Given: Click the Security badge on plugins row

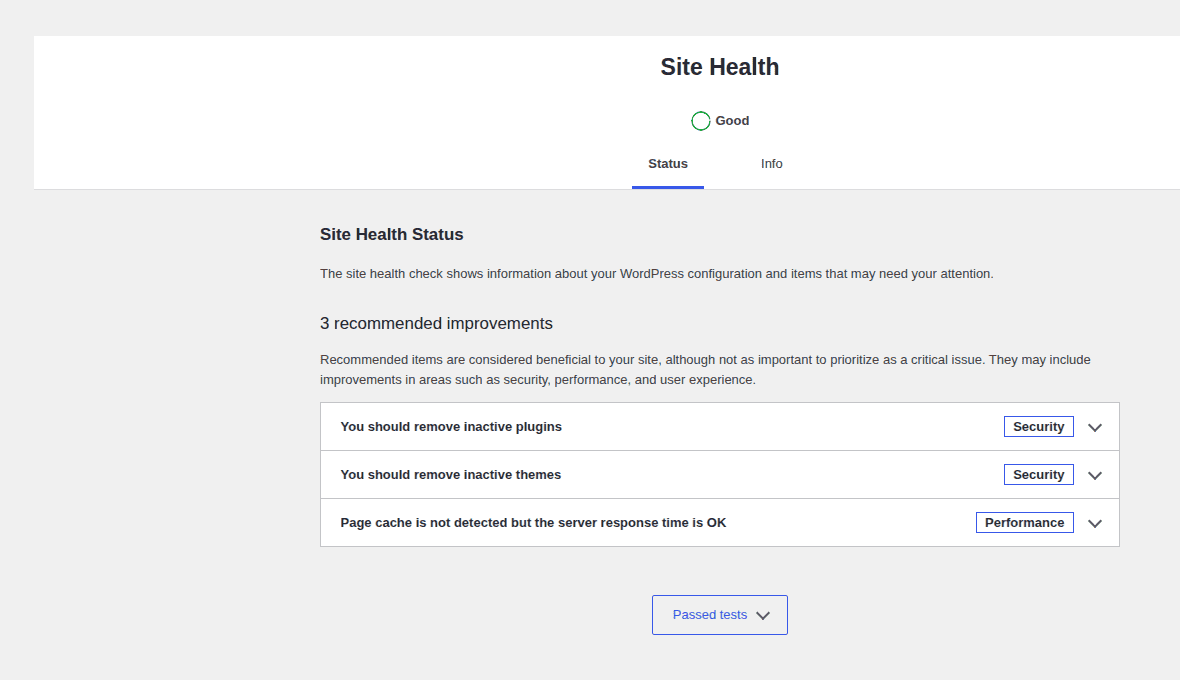Looking at the screenshot, I should click(1039, 427).
